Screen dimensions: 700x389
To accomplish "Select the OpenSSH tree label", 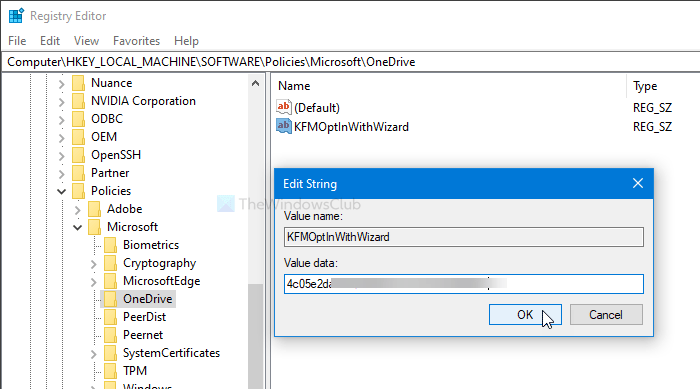I will pyautogui.click(x=116, y=155).
